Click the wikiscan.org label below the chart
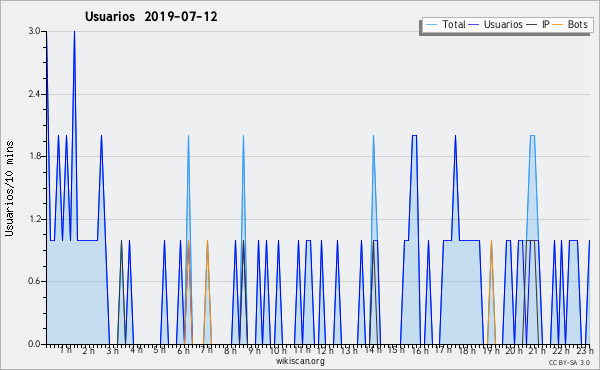600x370 pixels. pyautogui.click(x=300, y=361)
